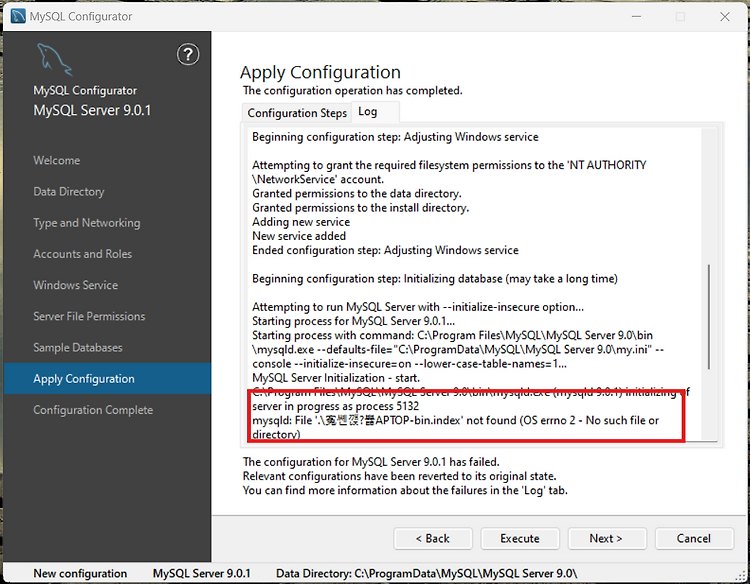Viewport: 750px width, 584px height.
Task: Click 'Granted permissions to the data directory.' line
Action: (x=357, y=193)
